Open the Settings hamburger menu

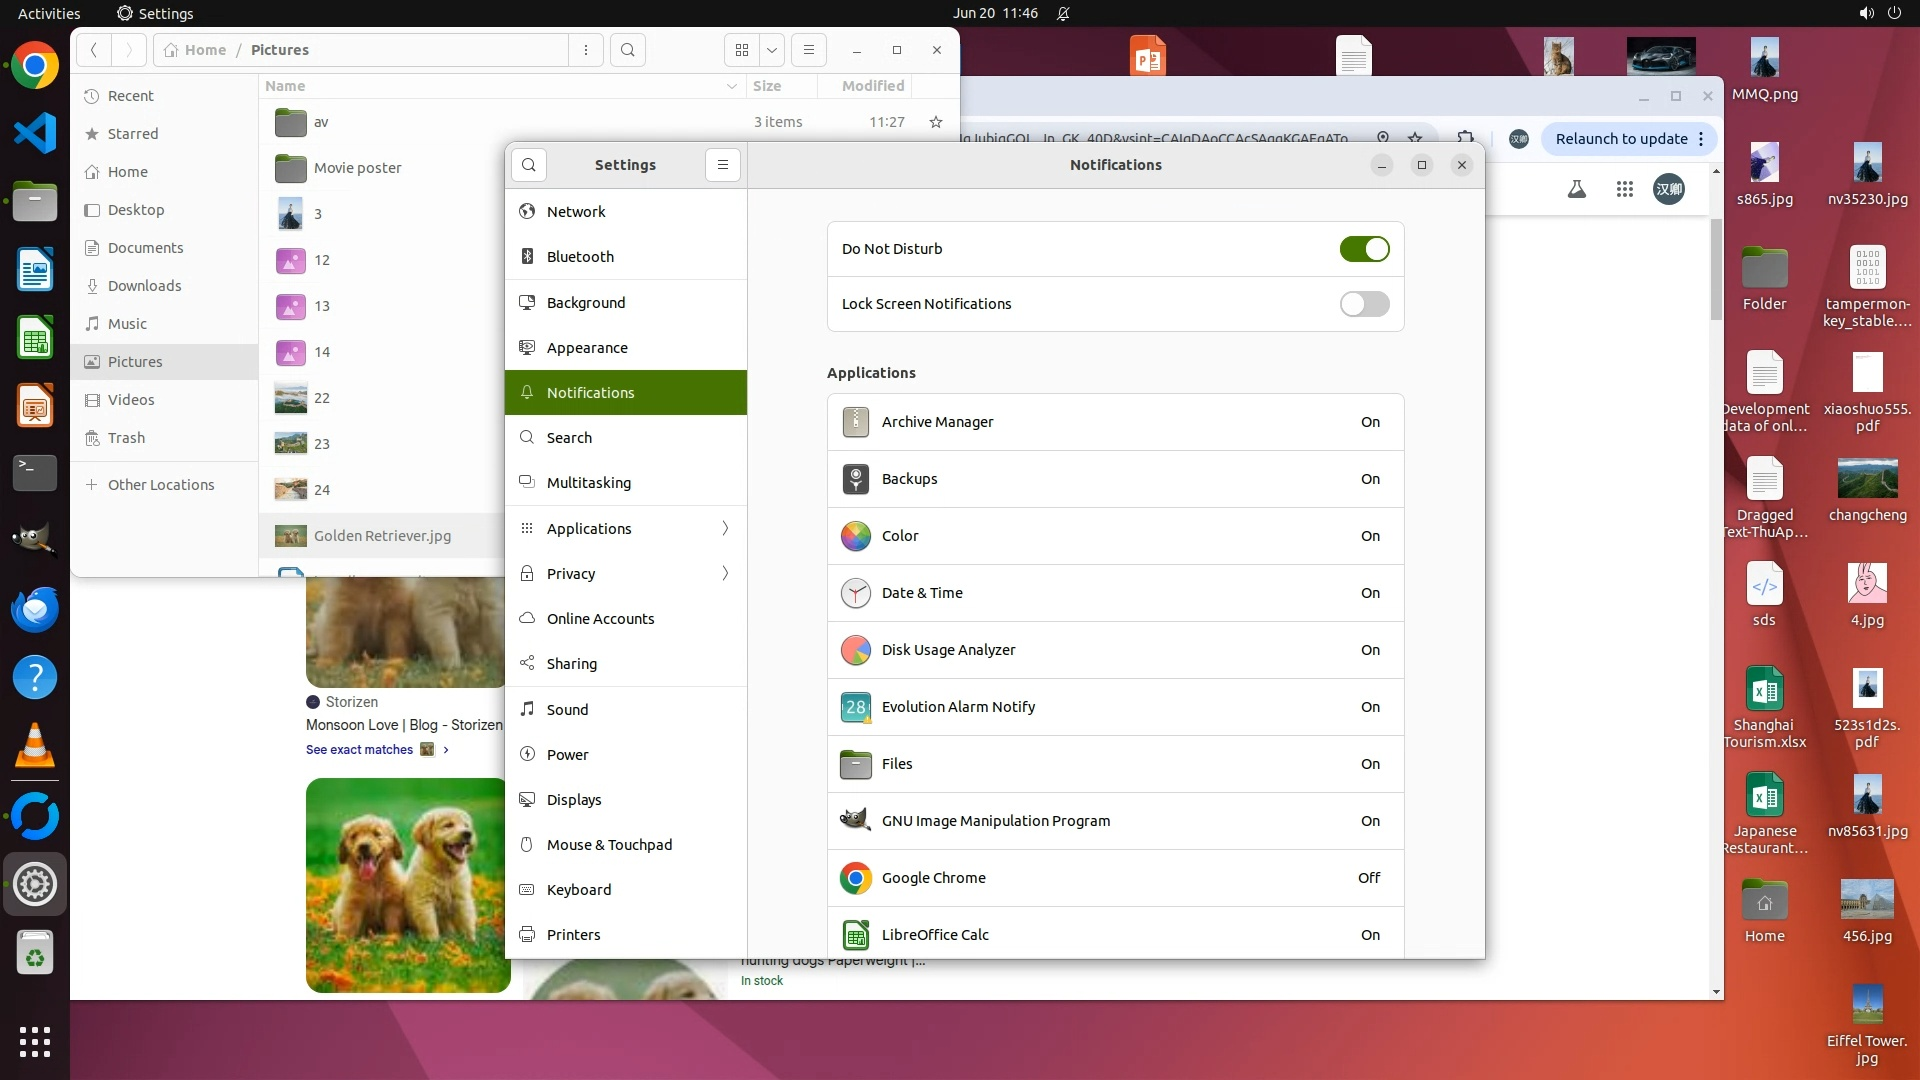[x=723, y=165]
